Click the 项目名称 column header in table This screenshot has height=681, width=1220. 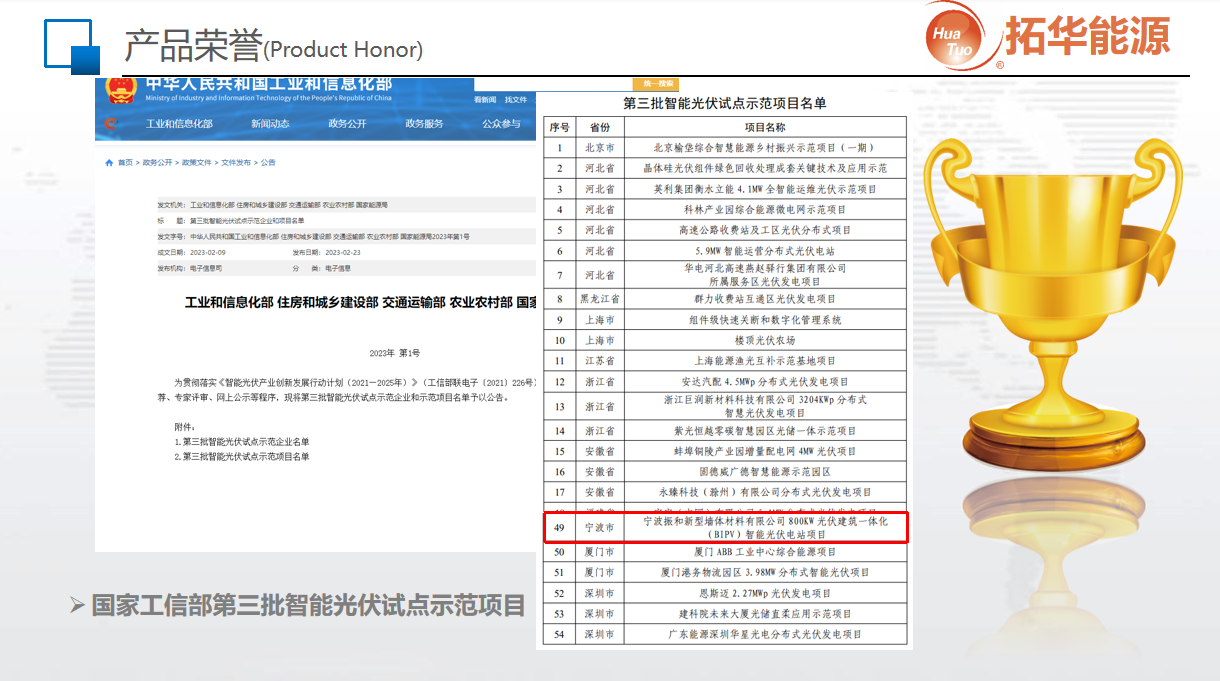click(x=765, y=128)
